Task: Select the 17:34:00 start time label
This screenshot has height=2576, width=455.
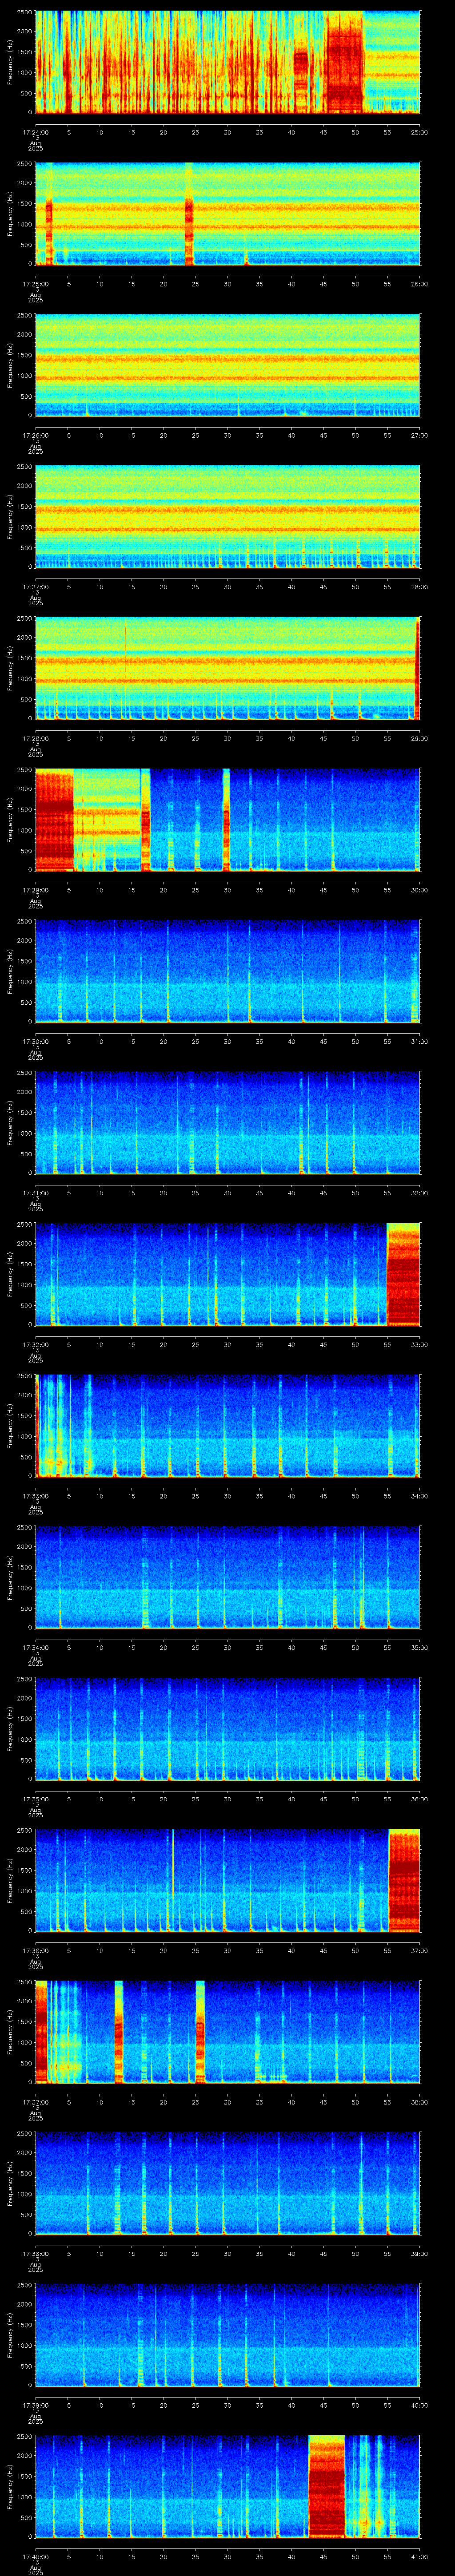Action: 36,1647
